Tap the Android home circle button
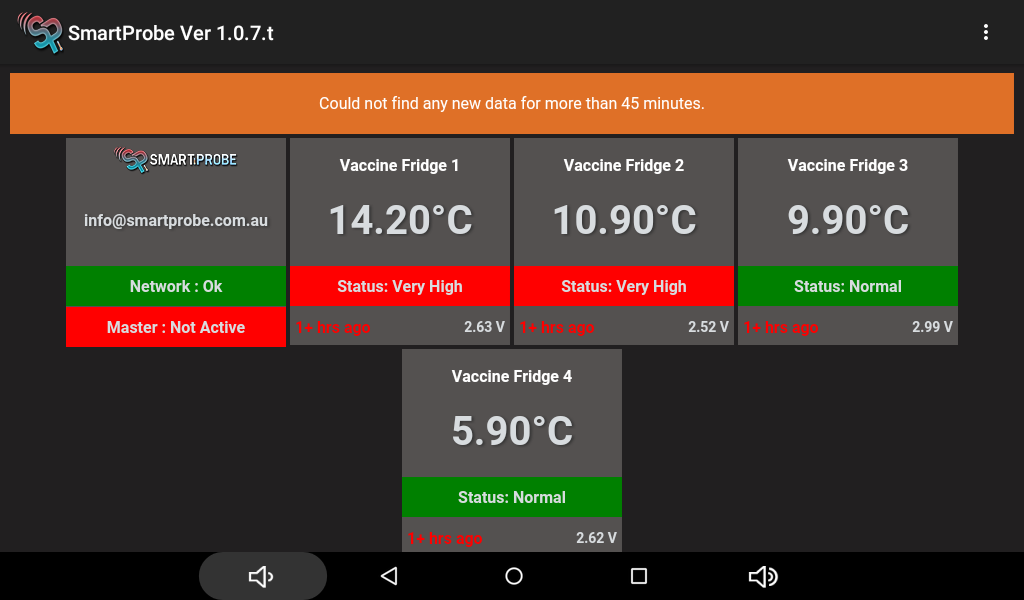Screen dimensions: 1024x600 [x=514, y=576]
